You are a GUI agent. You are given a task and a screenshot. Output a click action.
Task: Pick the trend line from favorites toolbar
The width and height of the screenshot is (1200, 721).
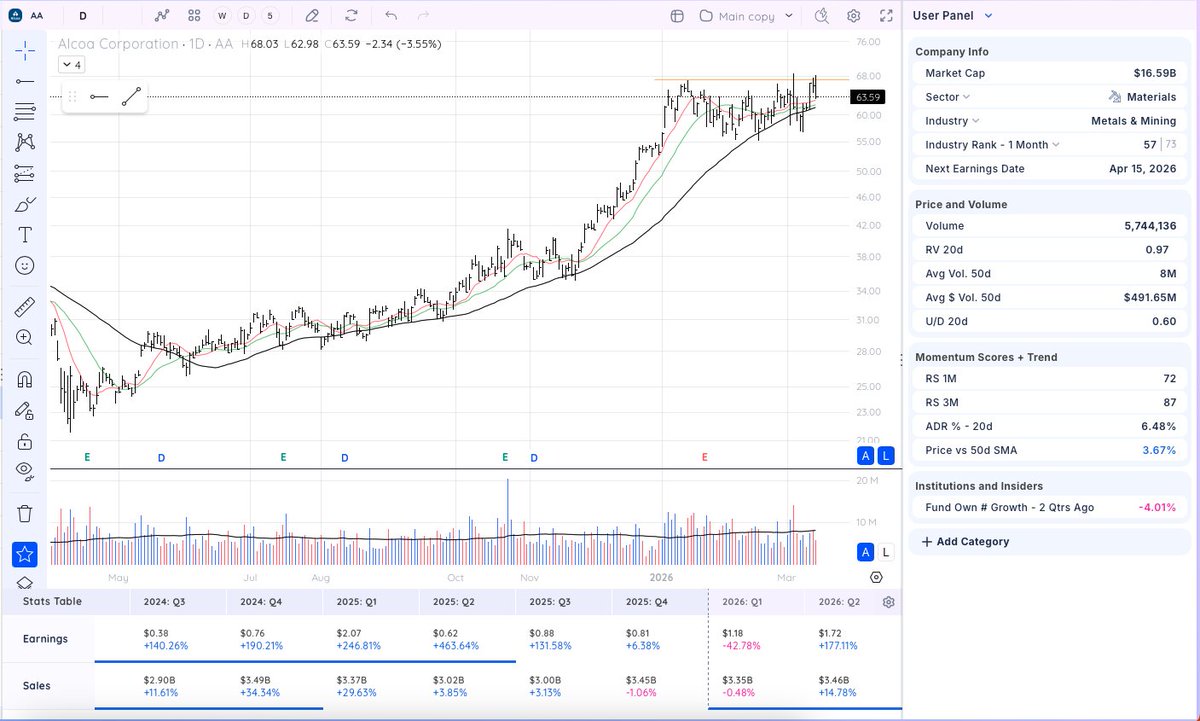(131, 97)
